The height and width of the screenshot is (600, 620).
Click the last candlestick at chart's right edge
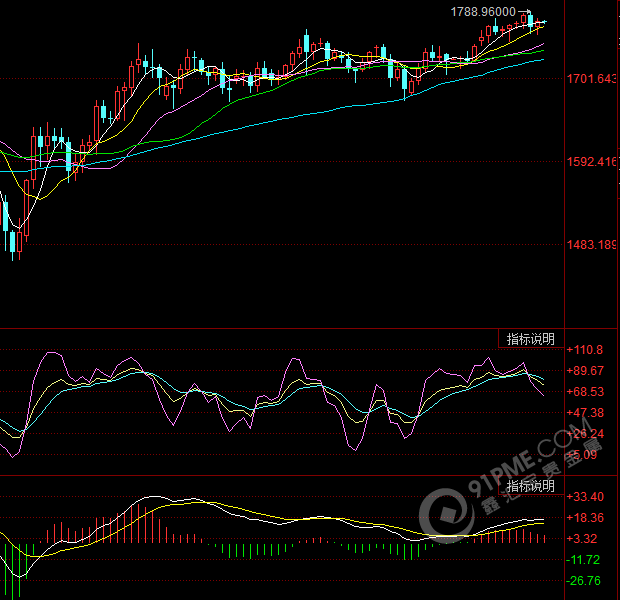tap(543, 22)
